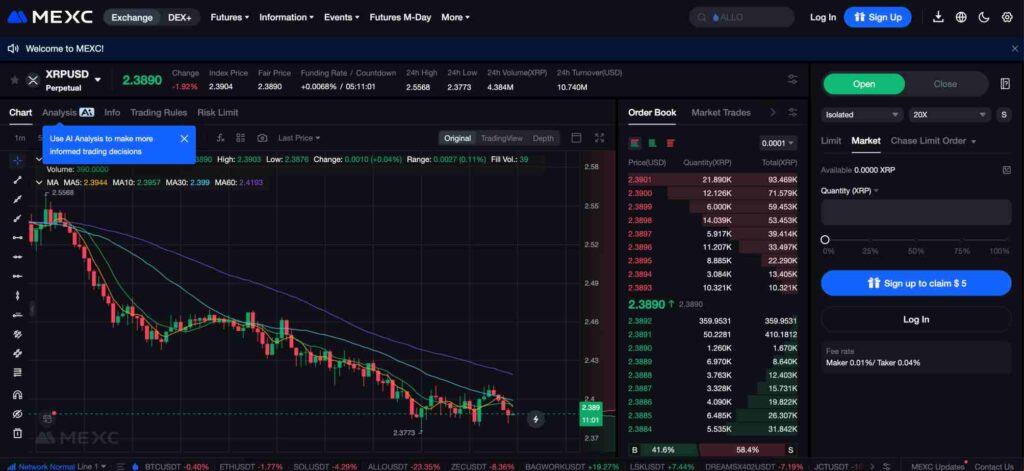
Task: Click the Quantity (XRP) input field
Action: [916, 213]
